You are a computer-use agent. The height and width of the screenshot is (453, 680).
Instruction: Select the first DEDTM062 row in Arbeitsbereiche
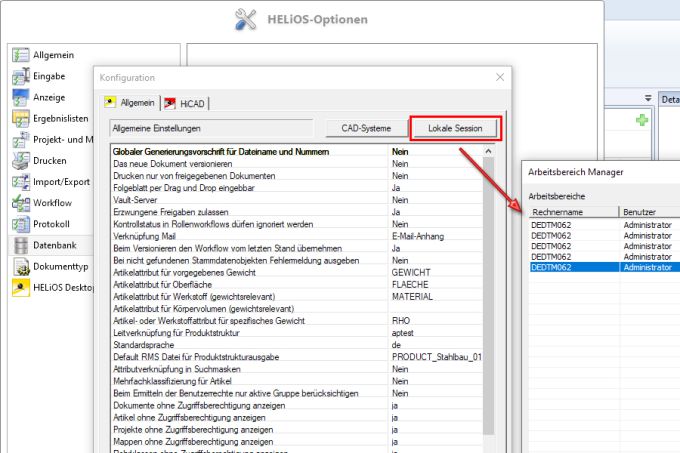605,225
